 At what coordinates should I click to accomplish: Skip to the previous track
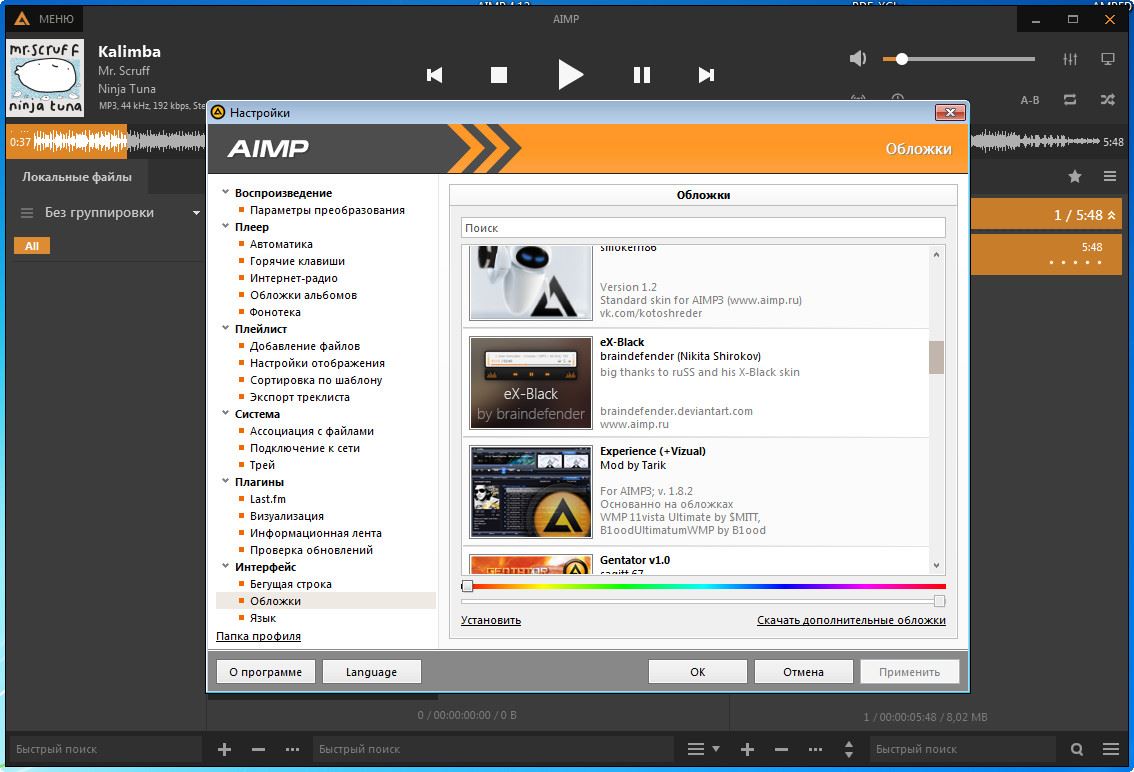tap(434, 75)
